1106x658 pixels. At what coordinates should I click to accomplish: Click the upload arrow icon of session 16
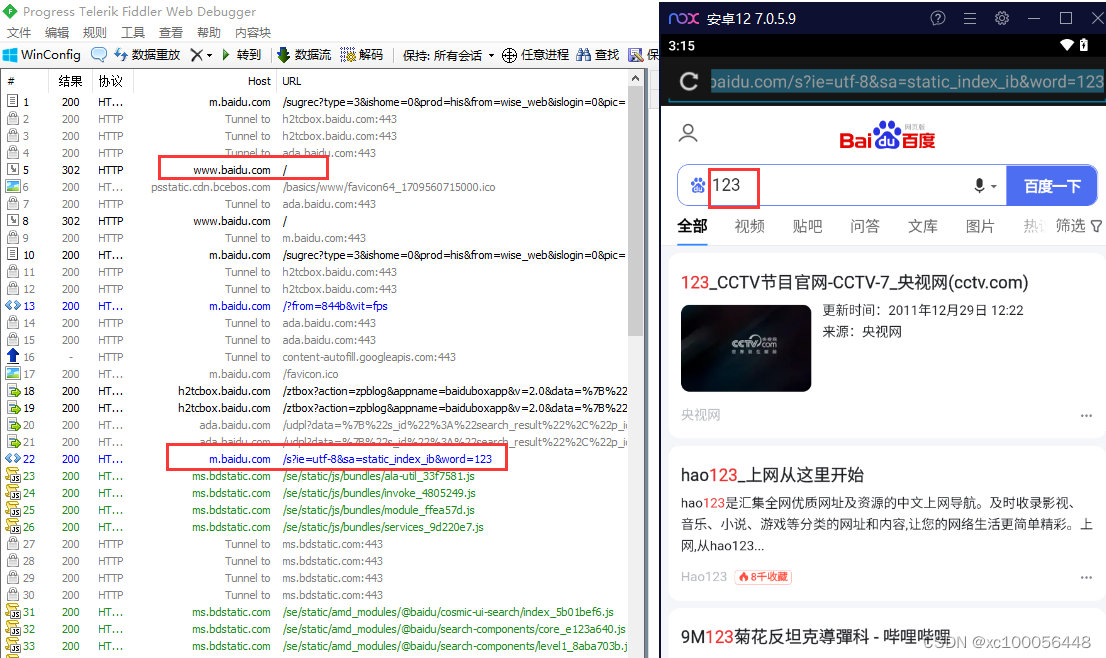point(13,356)
